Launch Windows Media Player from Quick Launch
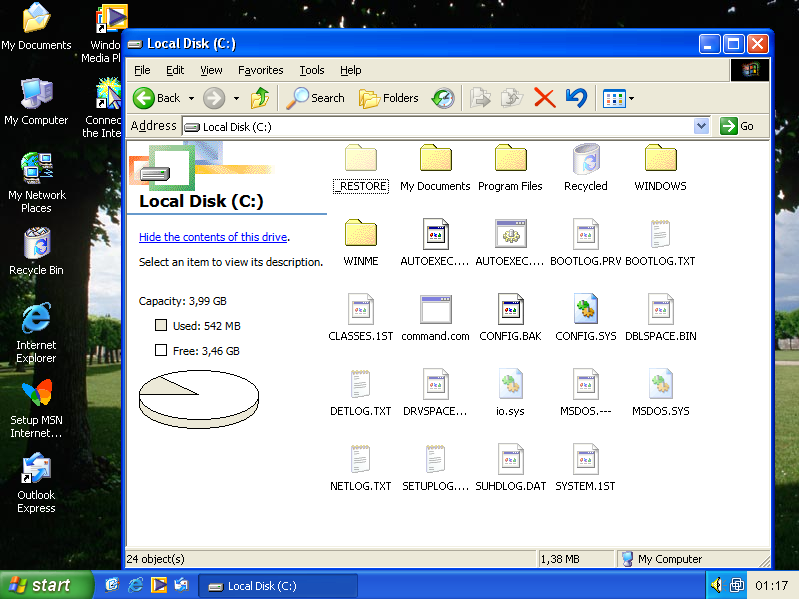Viewport: 799px width, 599px height. (x=158, y=585)
